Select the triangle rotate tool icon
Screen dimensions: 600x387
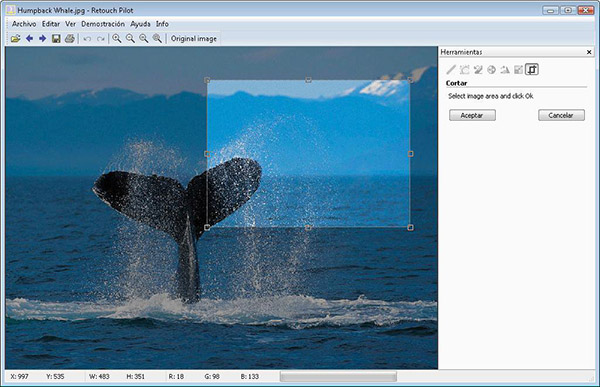505,70
